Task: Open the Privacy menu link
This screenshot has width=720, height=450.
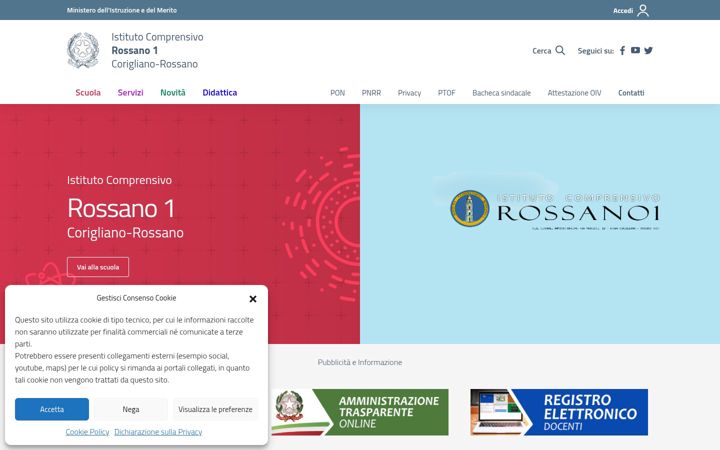Action: pos(409,93)
